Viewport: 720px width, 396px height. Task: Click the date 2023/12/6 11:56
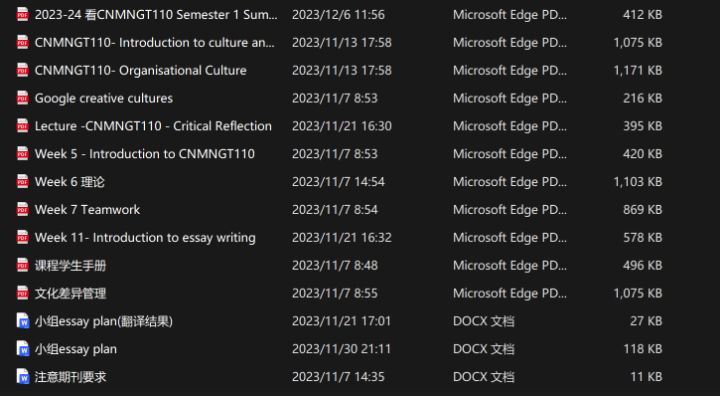(x=338, y=15)
